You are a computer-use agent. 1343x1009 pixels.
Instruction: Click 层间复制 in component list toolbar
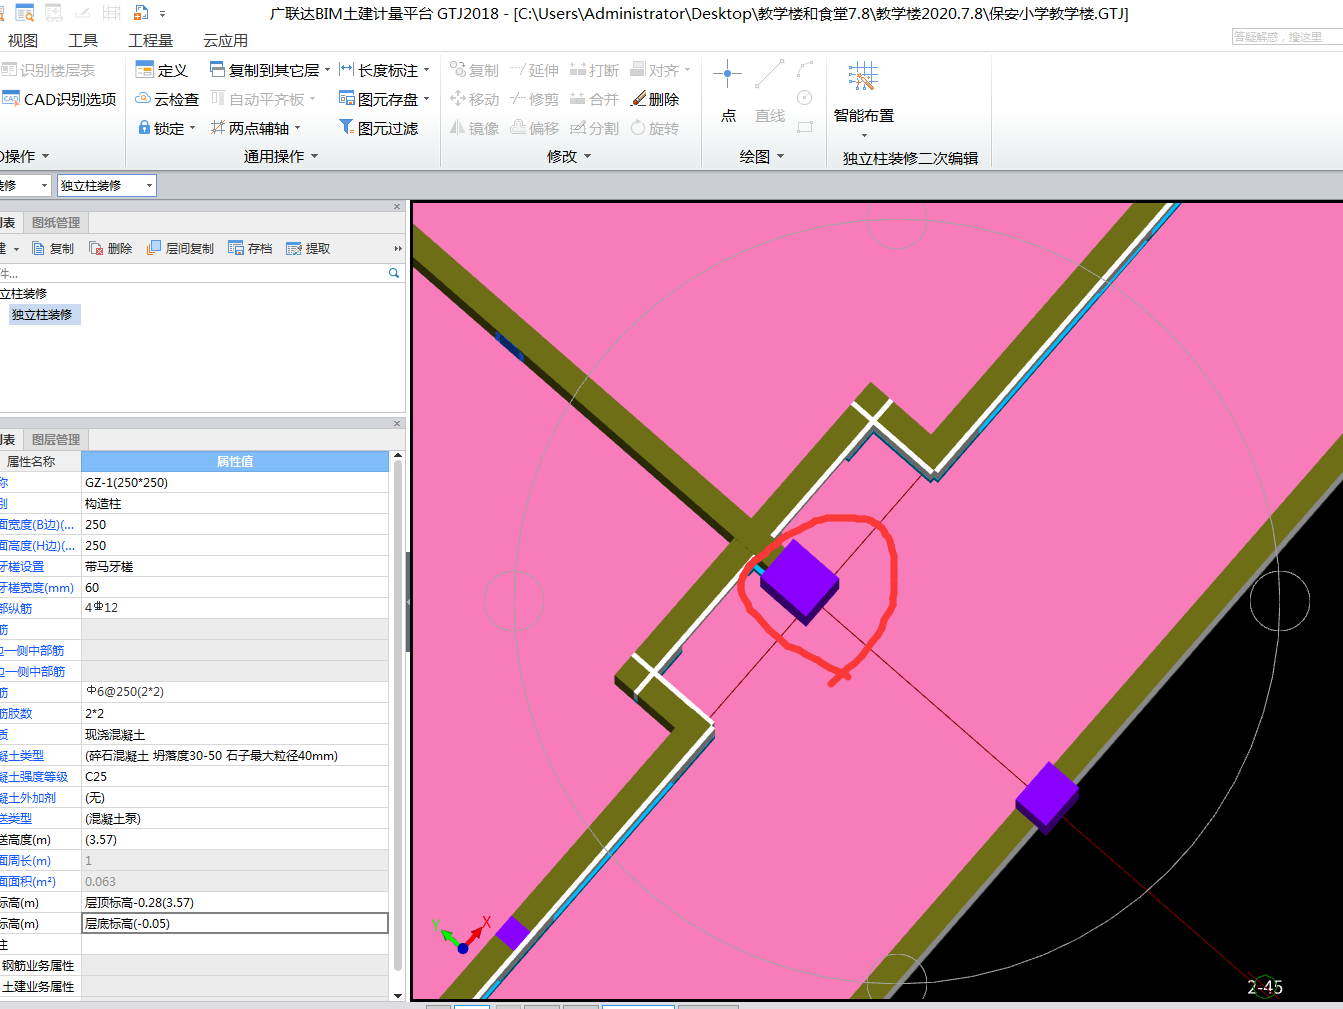pos(180,248)
